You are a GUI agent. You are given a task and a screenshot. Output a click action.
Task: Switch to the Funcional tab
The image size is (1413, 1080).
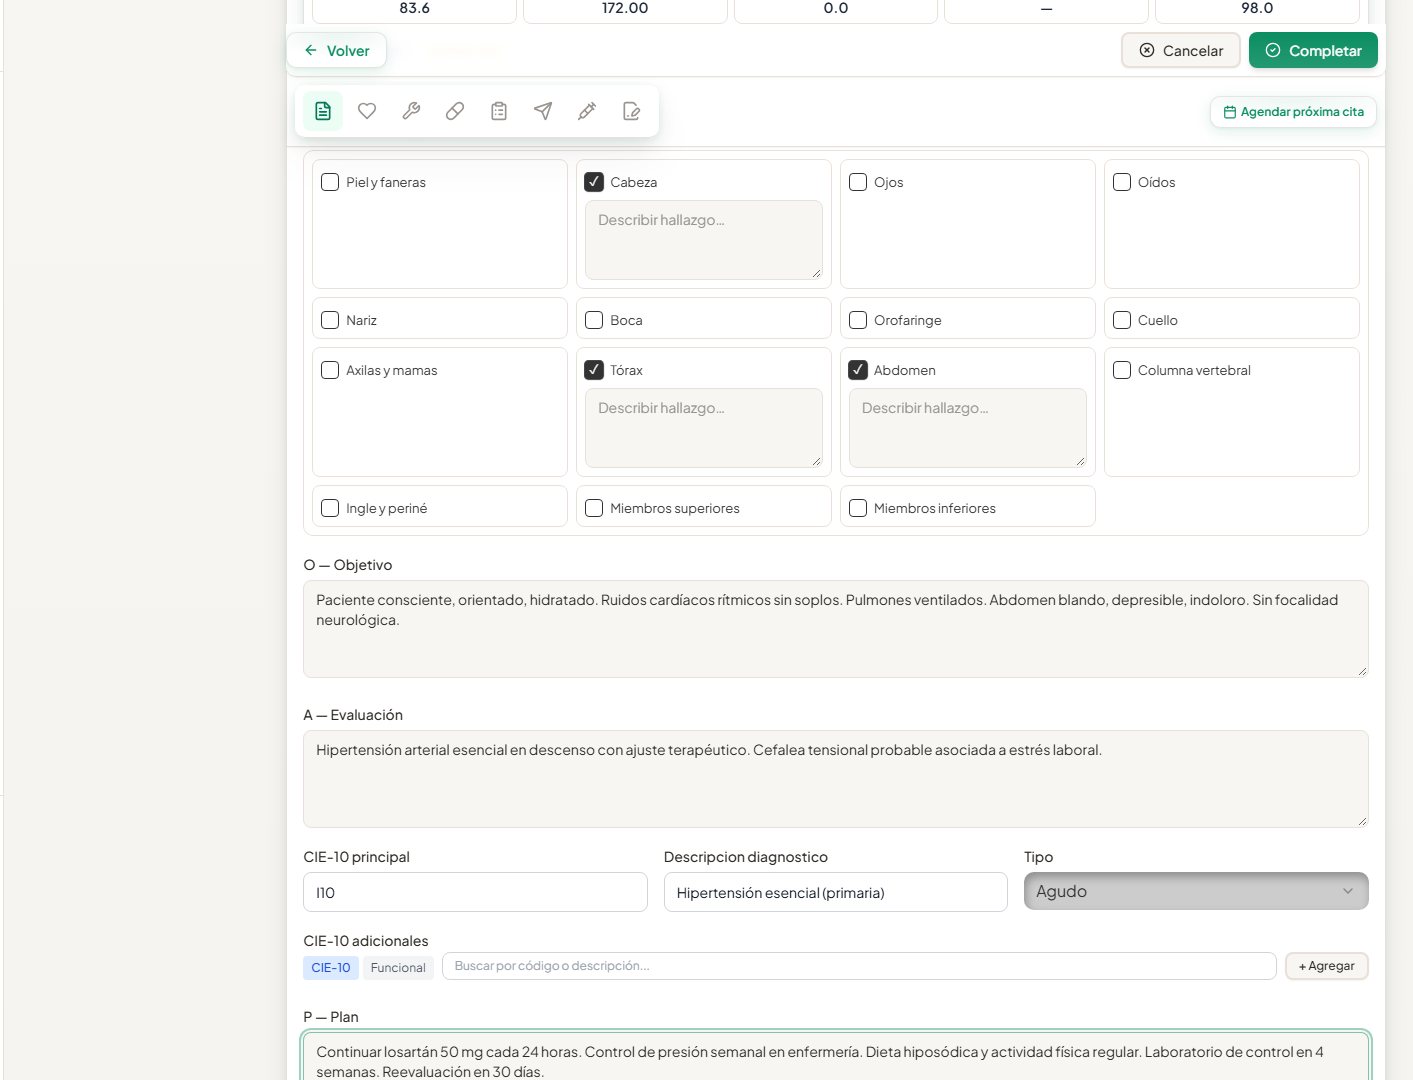(x=398, y=967)
